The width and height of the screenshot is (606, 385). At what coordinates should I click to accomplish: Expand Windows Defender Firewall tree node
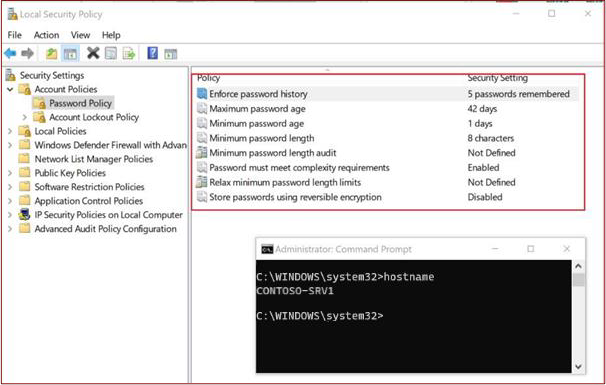(10, 145)
